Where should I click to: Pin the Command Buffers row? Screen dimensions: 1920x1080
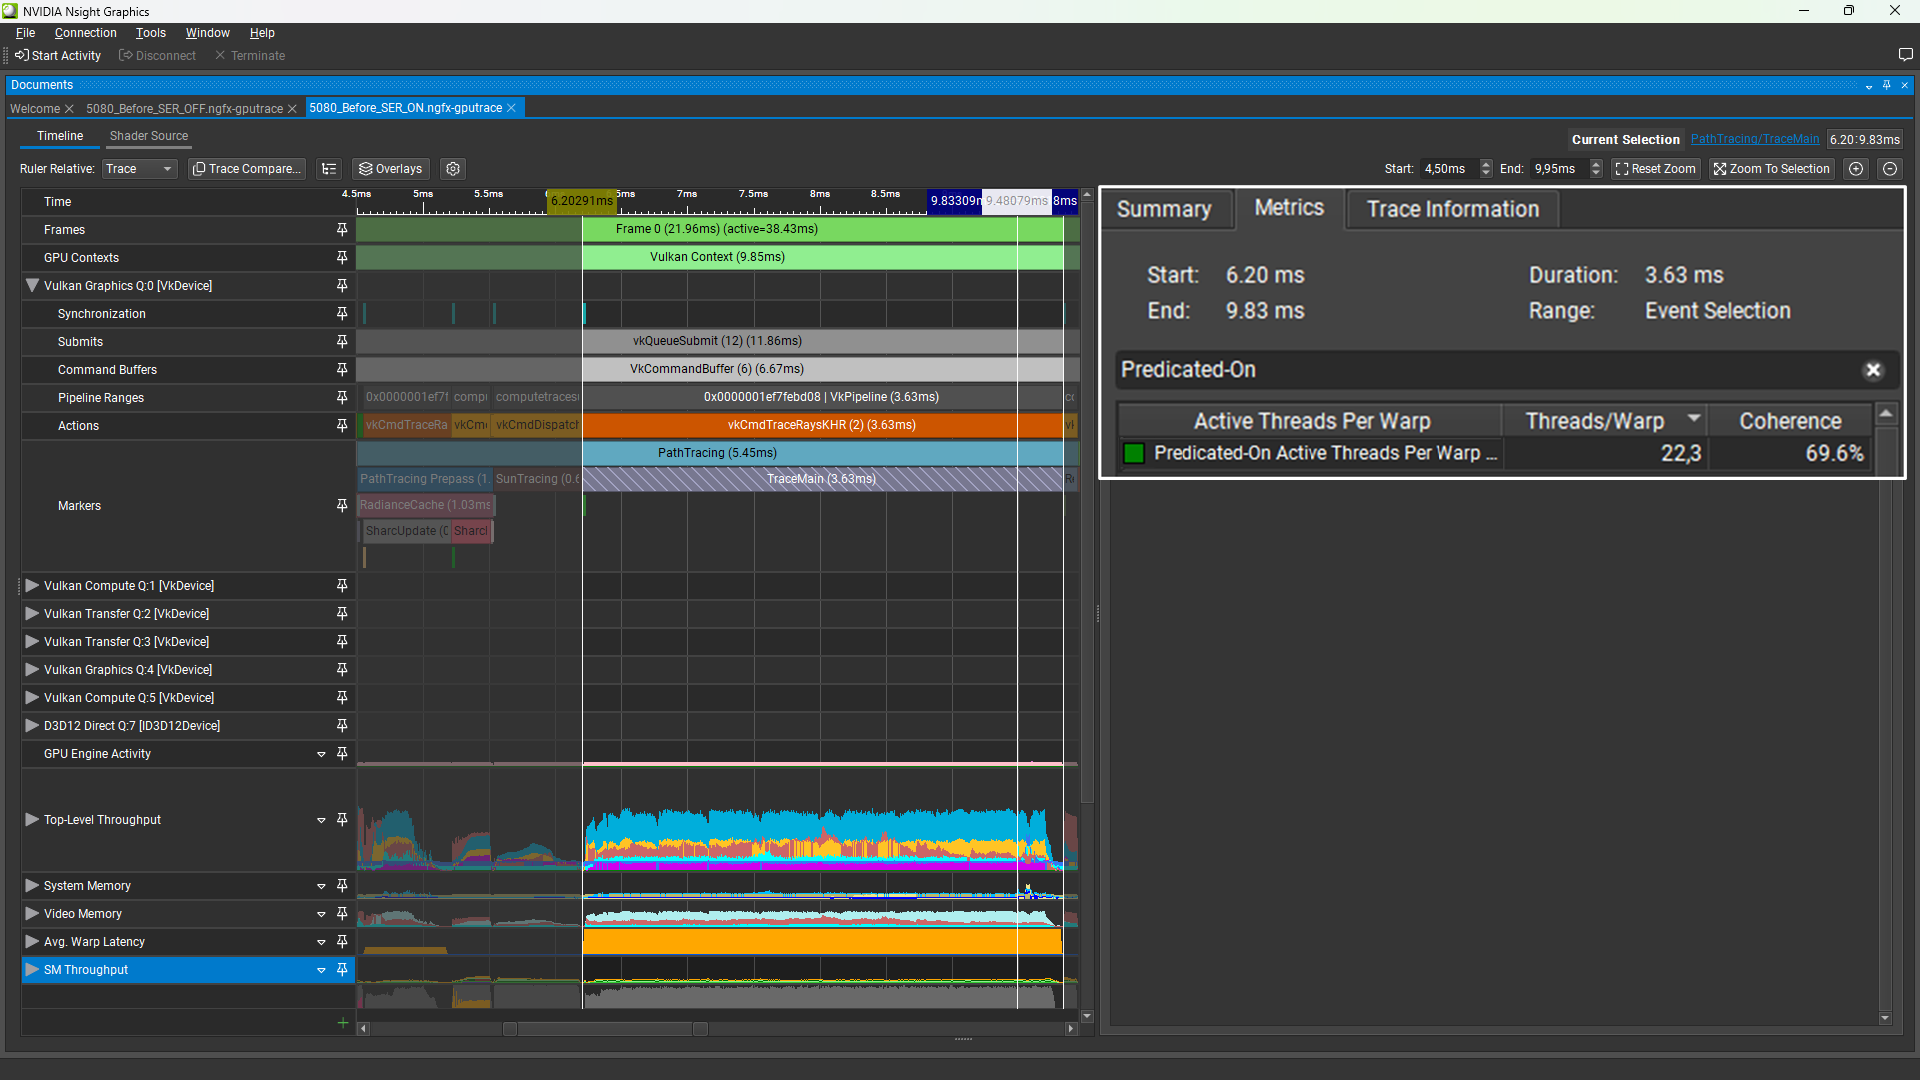(342, 370)
